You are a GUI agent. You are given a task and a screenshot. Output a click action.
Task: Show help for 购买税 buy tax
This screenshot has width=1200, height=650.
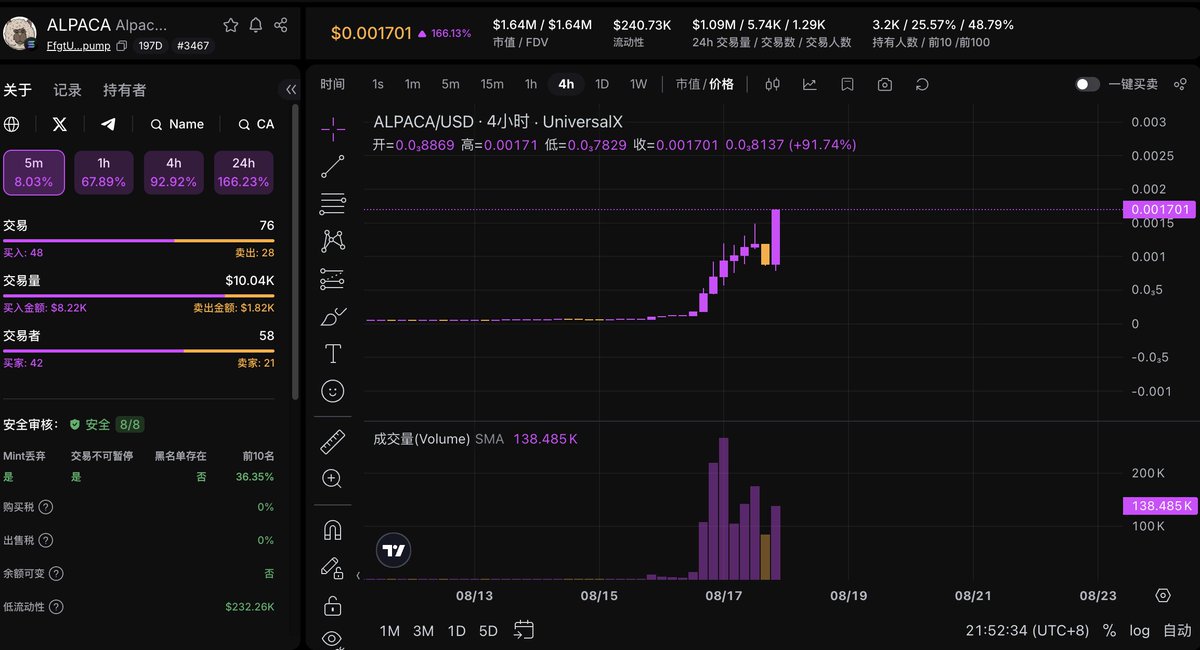(46, 507)
